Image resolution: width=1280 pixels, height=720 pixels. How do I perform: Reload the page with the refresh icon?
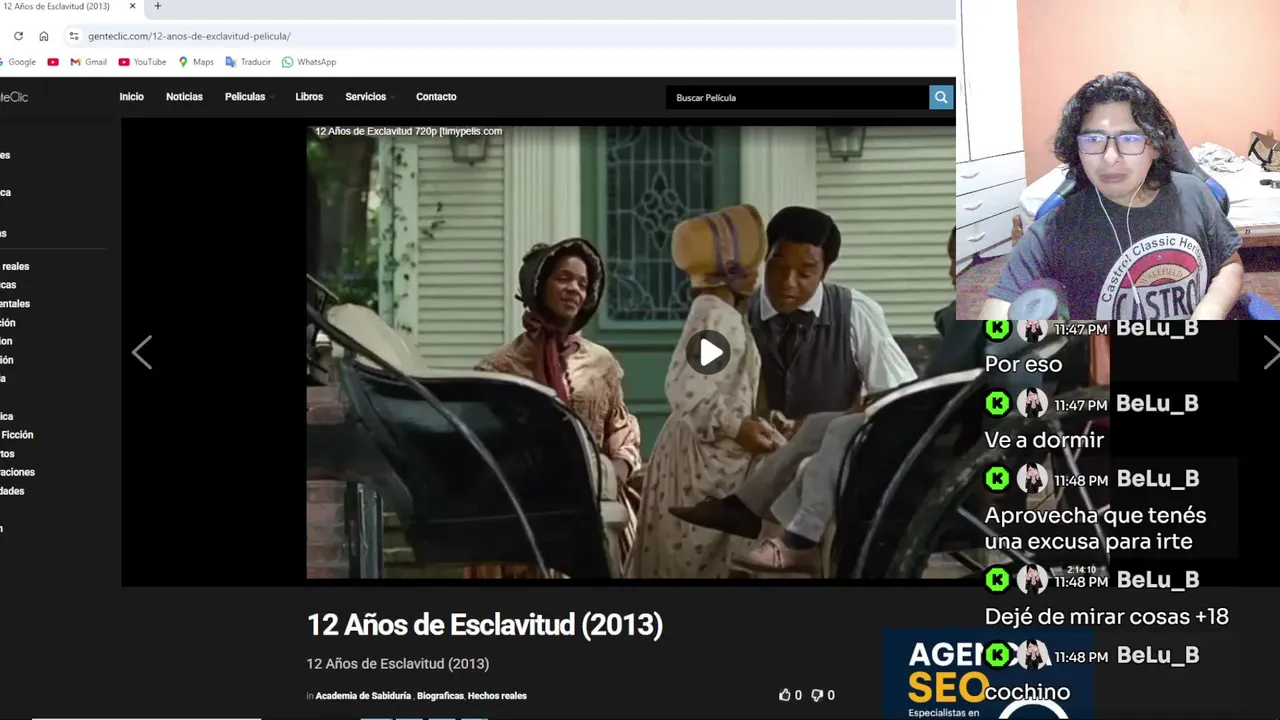pyautogui.click(x=18, y=36)
